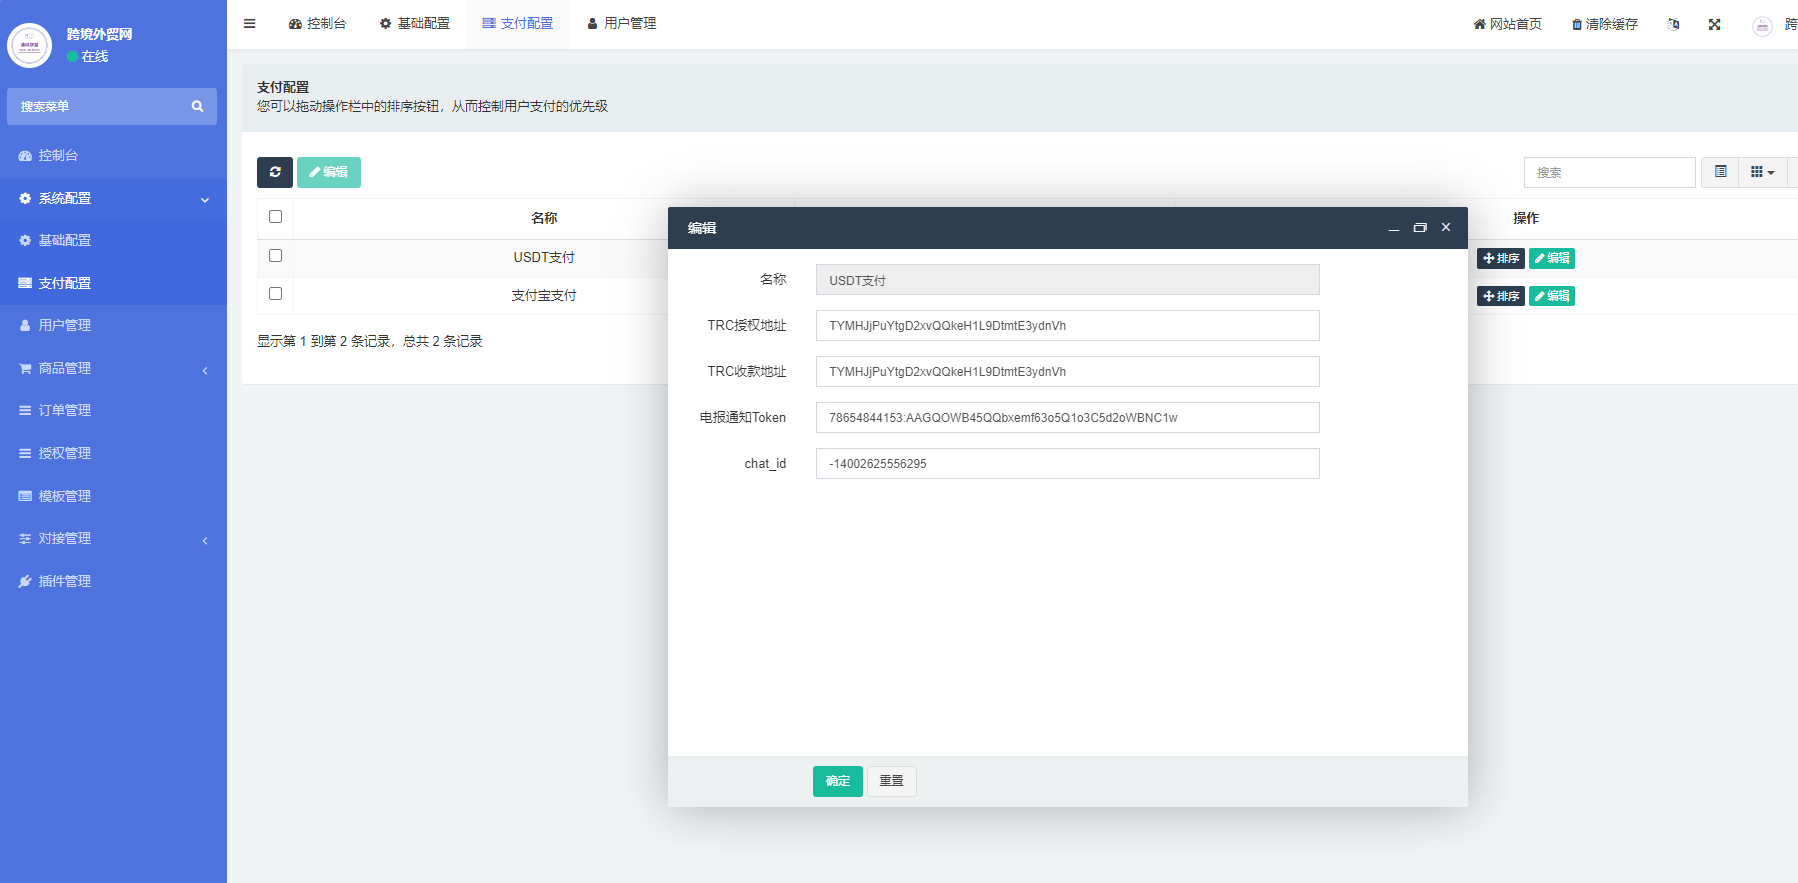Open the 用户管理 top tab

[621, 24]
